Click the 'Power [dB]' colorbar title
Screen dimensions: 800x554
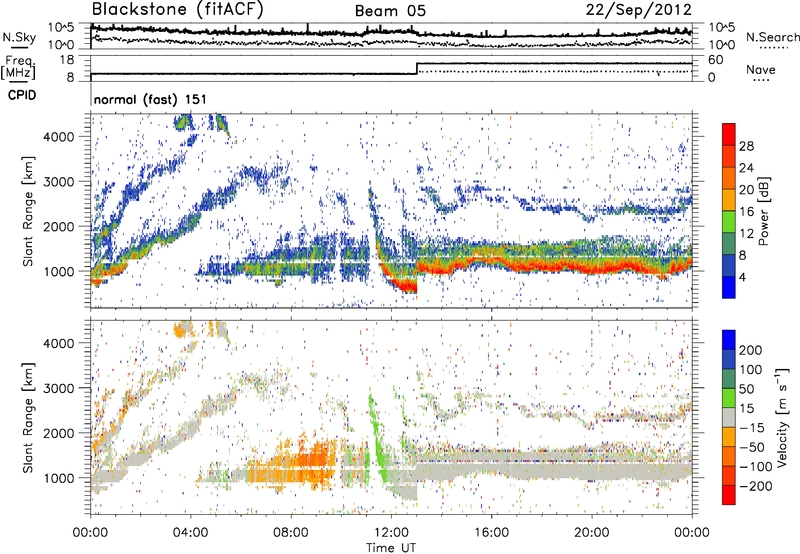764,211
